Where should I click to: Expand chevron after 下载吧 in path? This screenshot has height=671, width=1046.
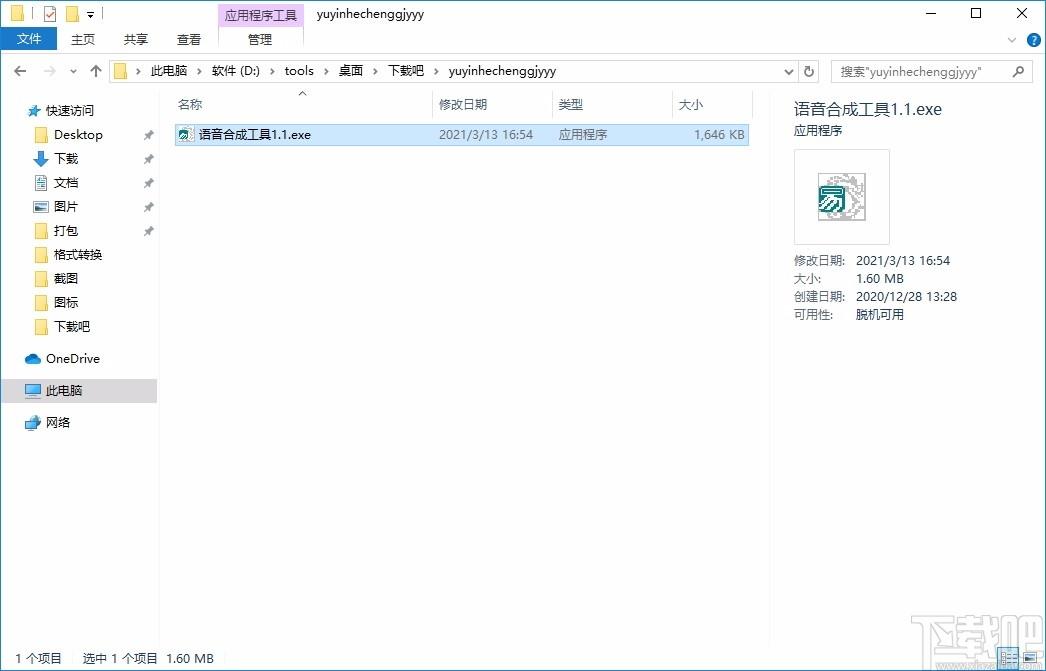tap(436, 71)
